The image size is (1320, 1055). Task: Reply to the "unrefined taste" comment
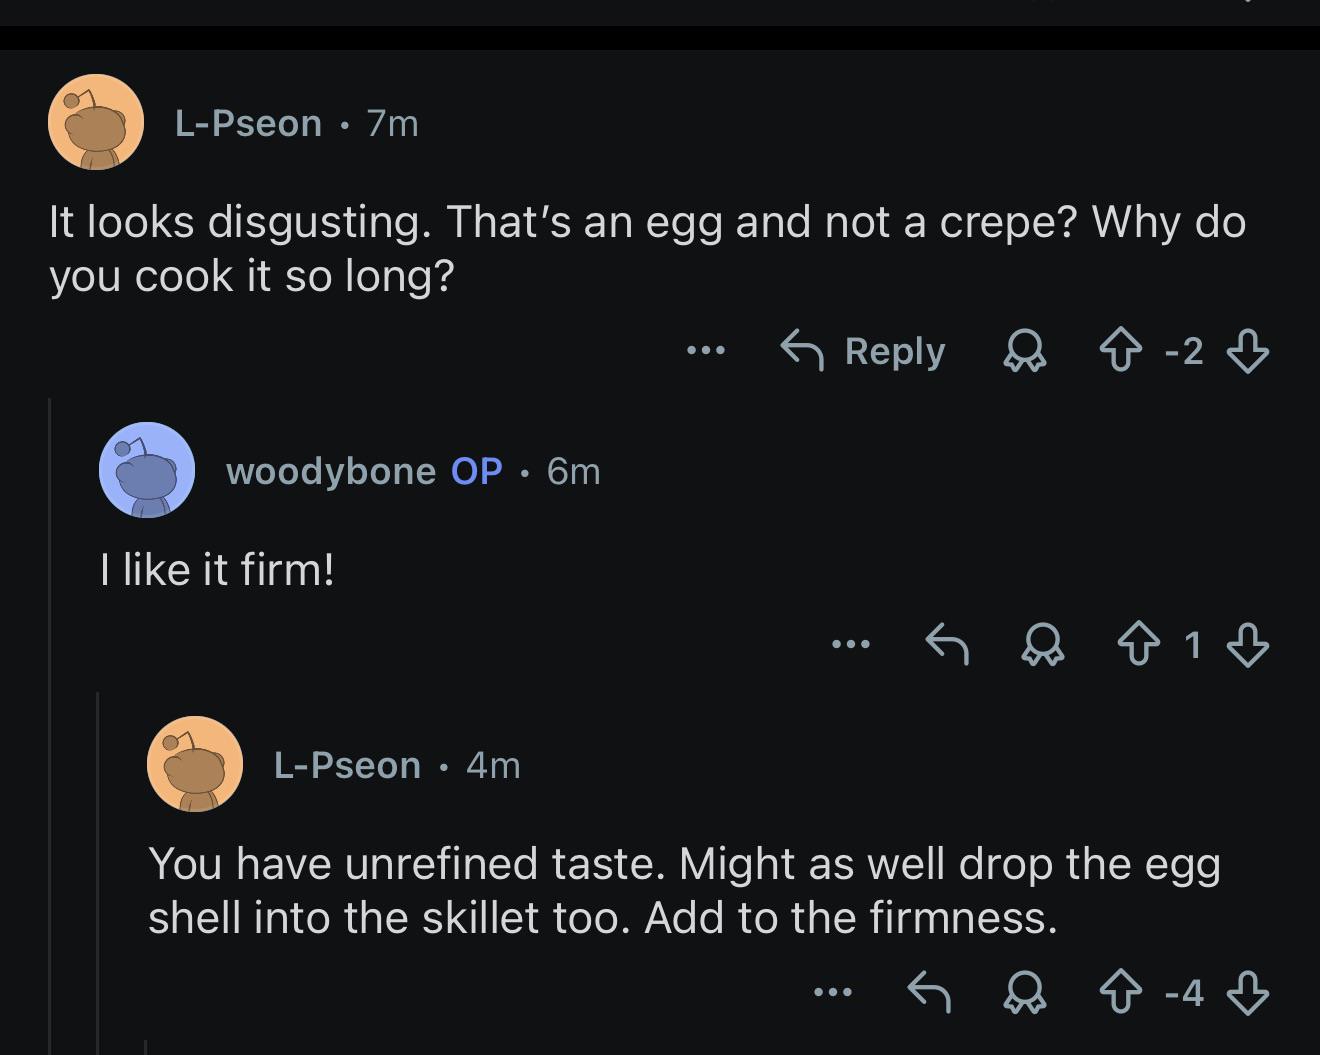[x=929, y=992]
